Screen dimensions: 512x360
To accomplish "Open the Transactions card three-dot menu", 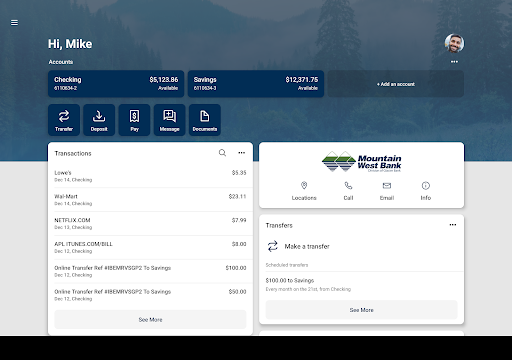I will (242, 153).
